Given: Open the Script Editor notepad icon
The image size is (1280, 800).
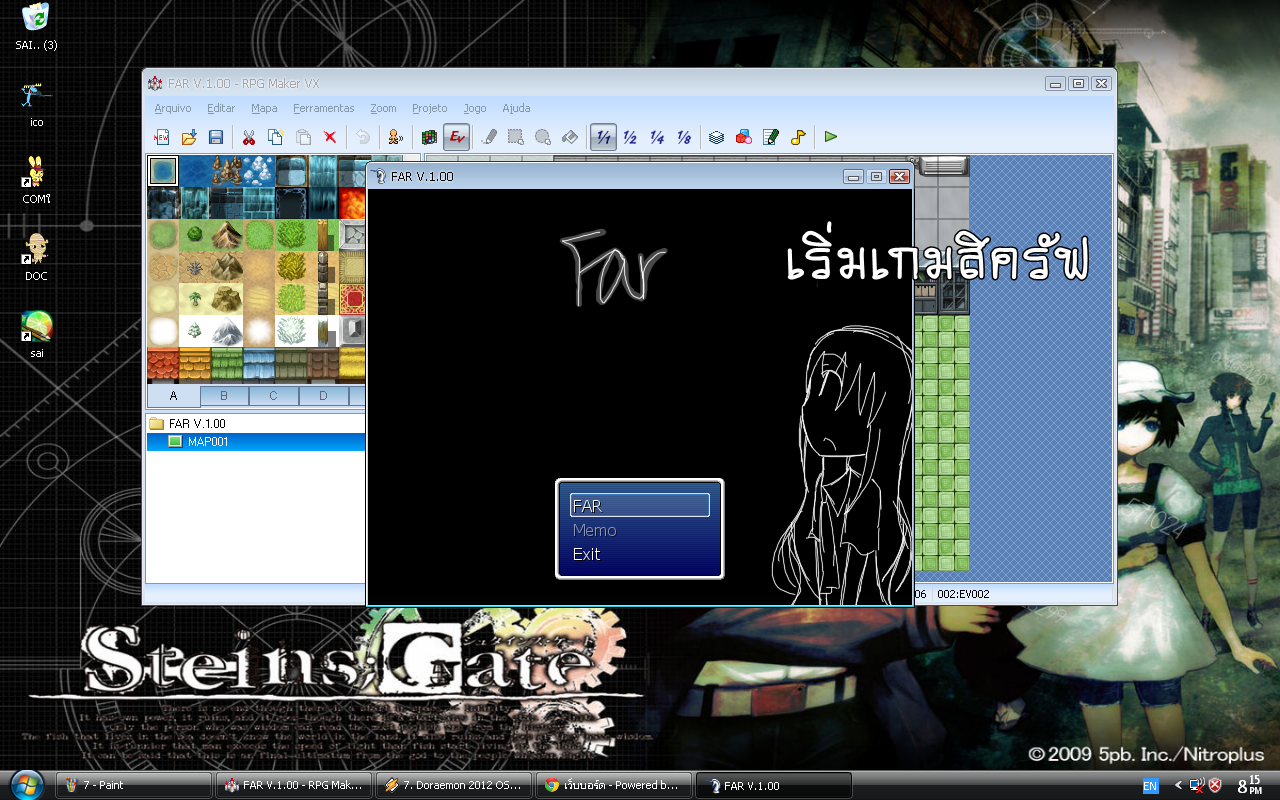Looking at the screenshot, I should 771,137.
